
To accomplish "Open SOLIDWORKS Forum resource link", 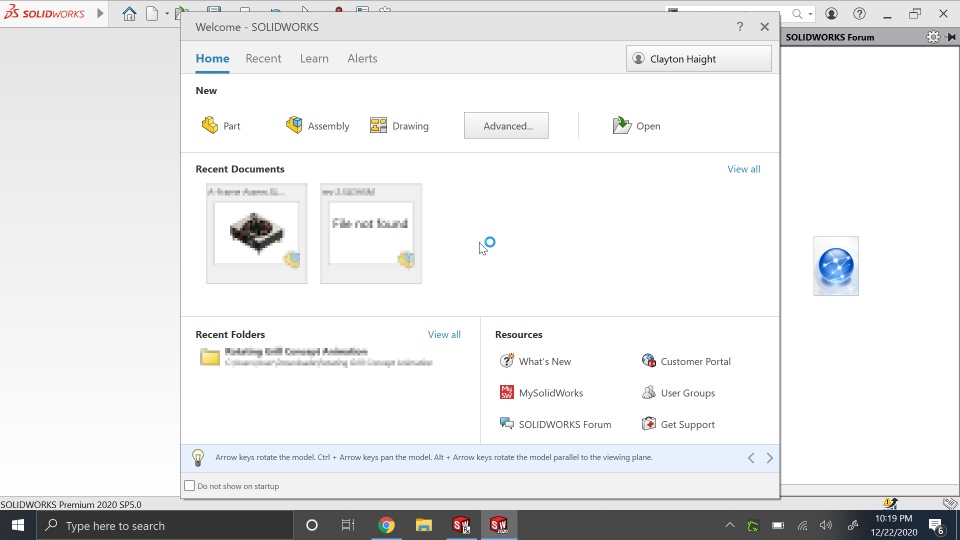I will coord(556,424).
